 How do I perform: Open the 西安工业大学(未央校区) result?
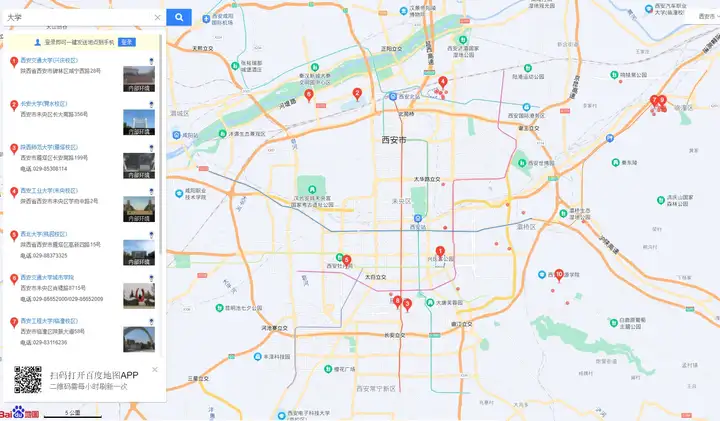point(49,190)
